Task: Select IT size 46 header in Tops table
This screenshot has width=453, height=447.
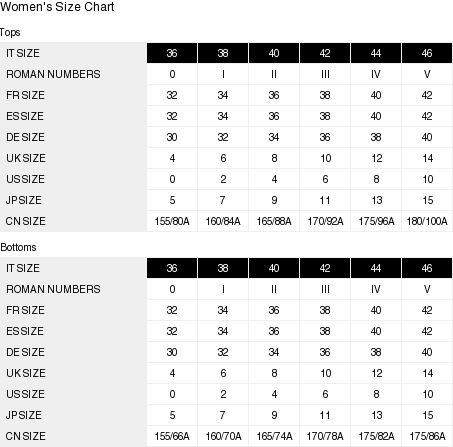Action: click(427, 53)
